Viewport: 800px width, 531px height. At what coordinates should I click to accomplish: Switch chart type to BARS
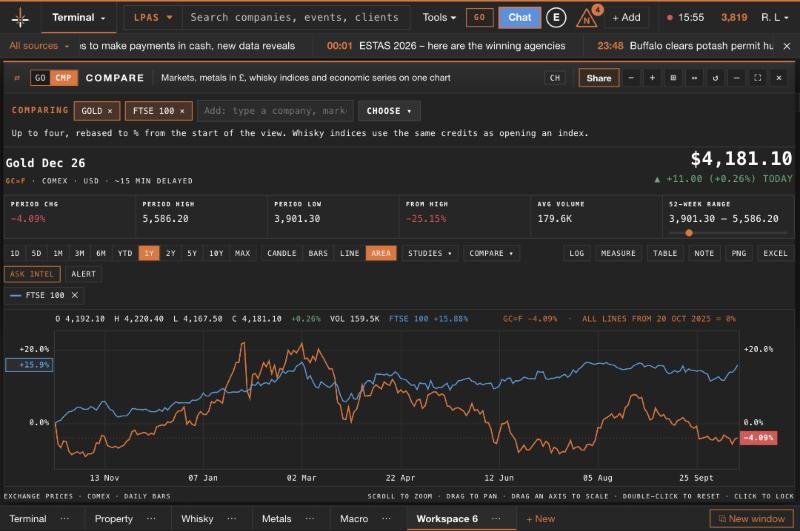318,254
